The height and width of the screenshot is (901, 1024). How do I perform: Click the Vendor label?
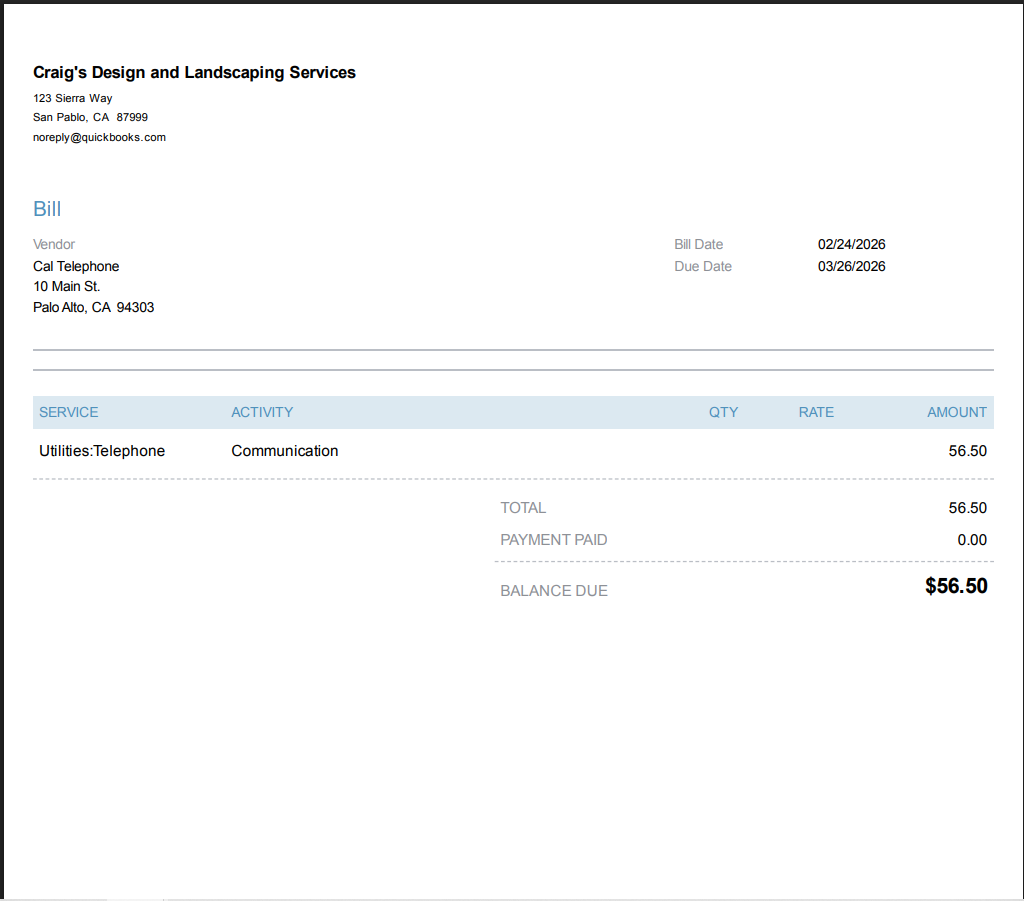point(54,244)
